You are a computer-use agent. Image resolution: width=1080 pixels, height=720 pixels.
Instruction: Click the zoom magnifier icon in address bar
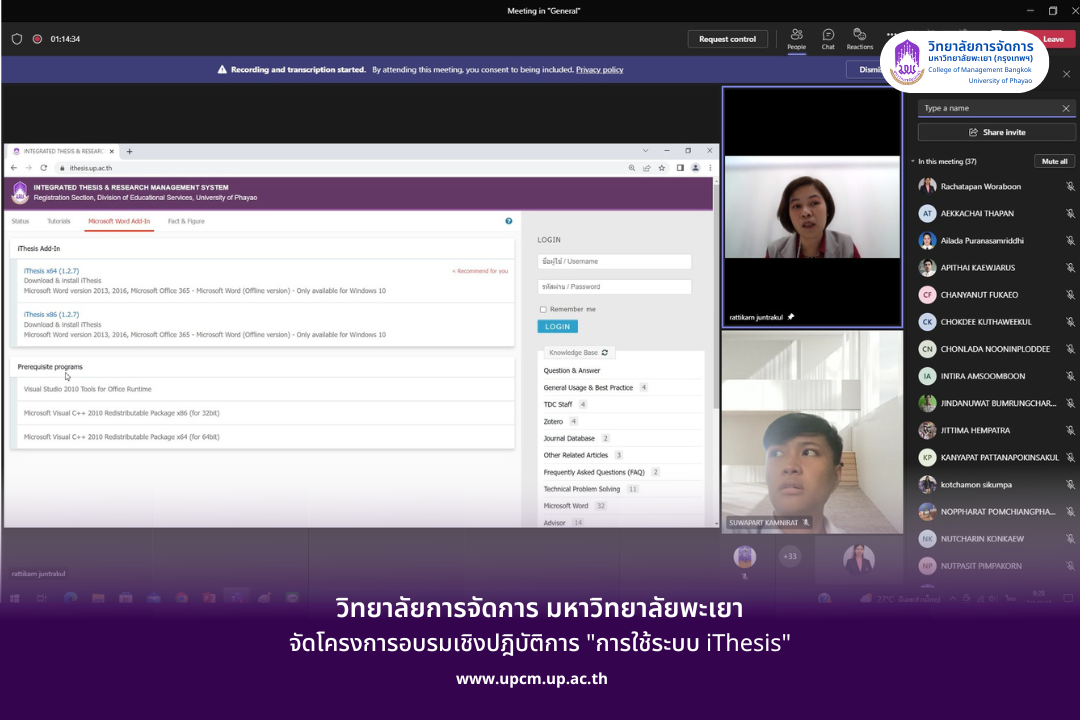click(x=632, y=167)
